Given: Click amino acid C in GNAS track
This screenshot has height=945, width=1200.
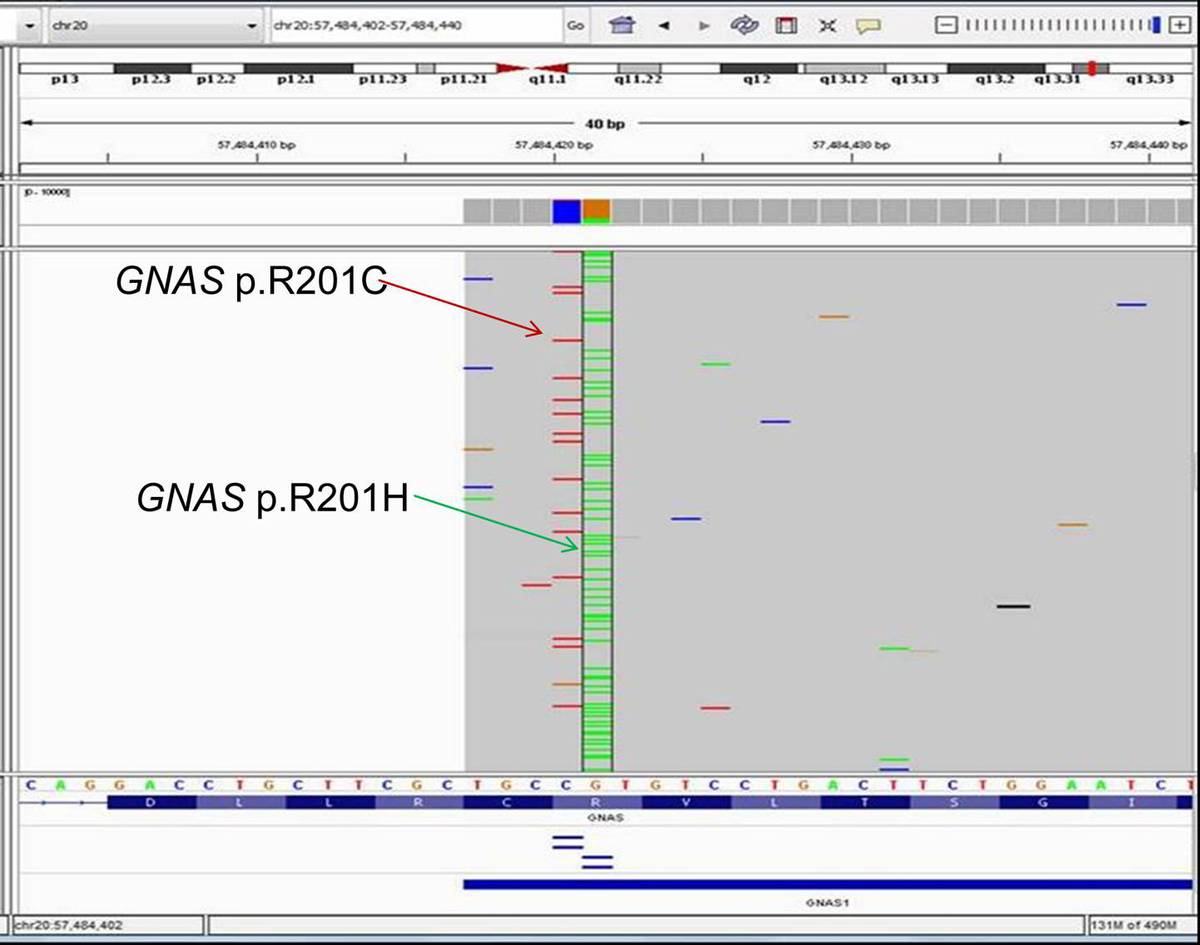Looking at the screenshot, I should point(508,802).
